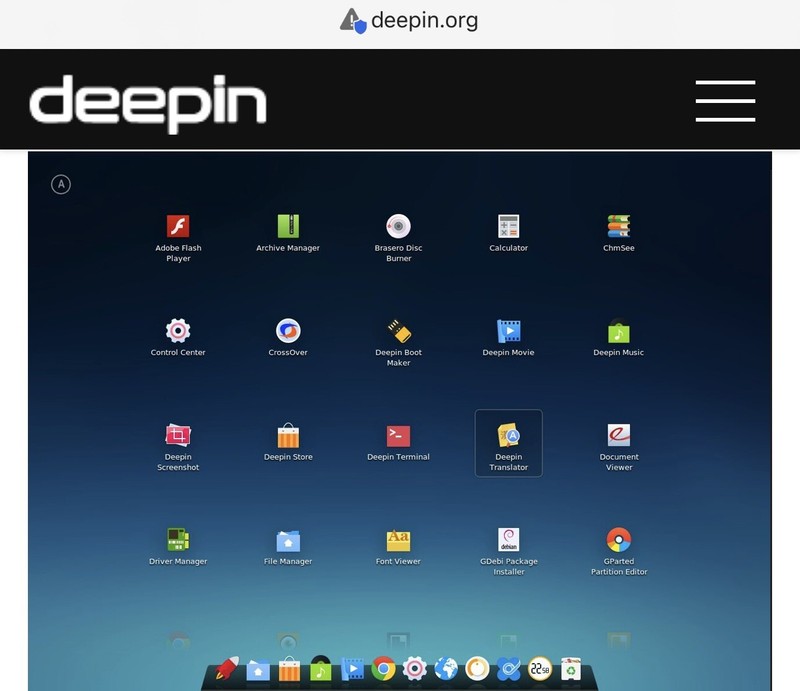Open GDebi Package Installer

[509, 551]
